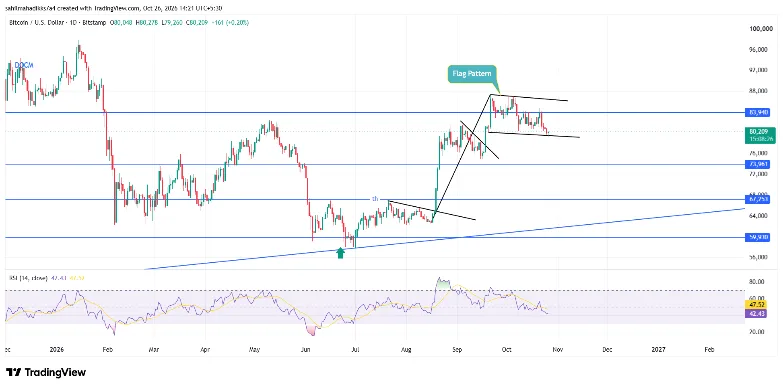Select the 67,253 horizontal line price label
The width and height of the screenshot is (783, 388).
759,199
